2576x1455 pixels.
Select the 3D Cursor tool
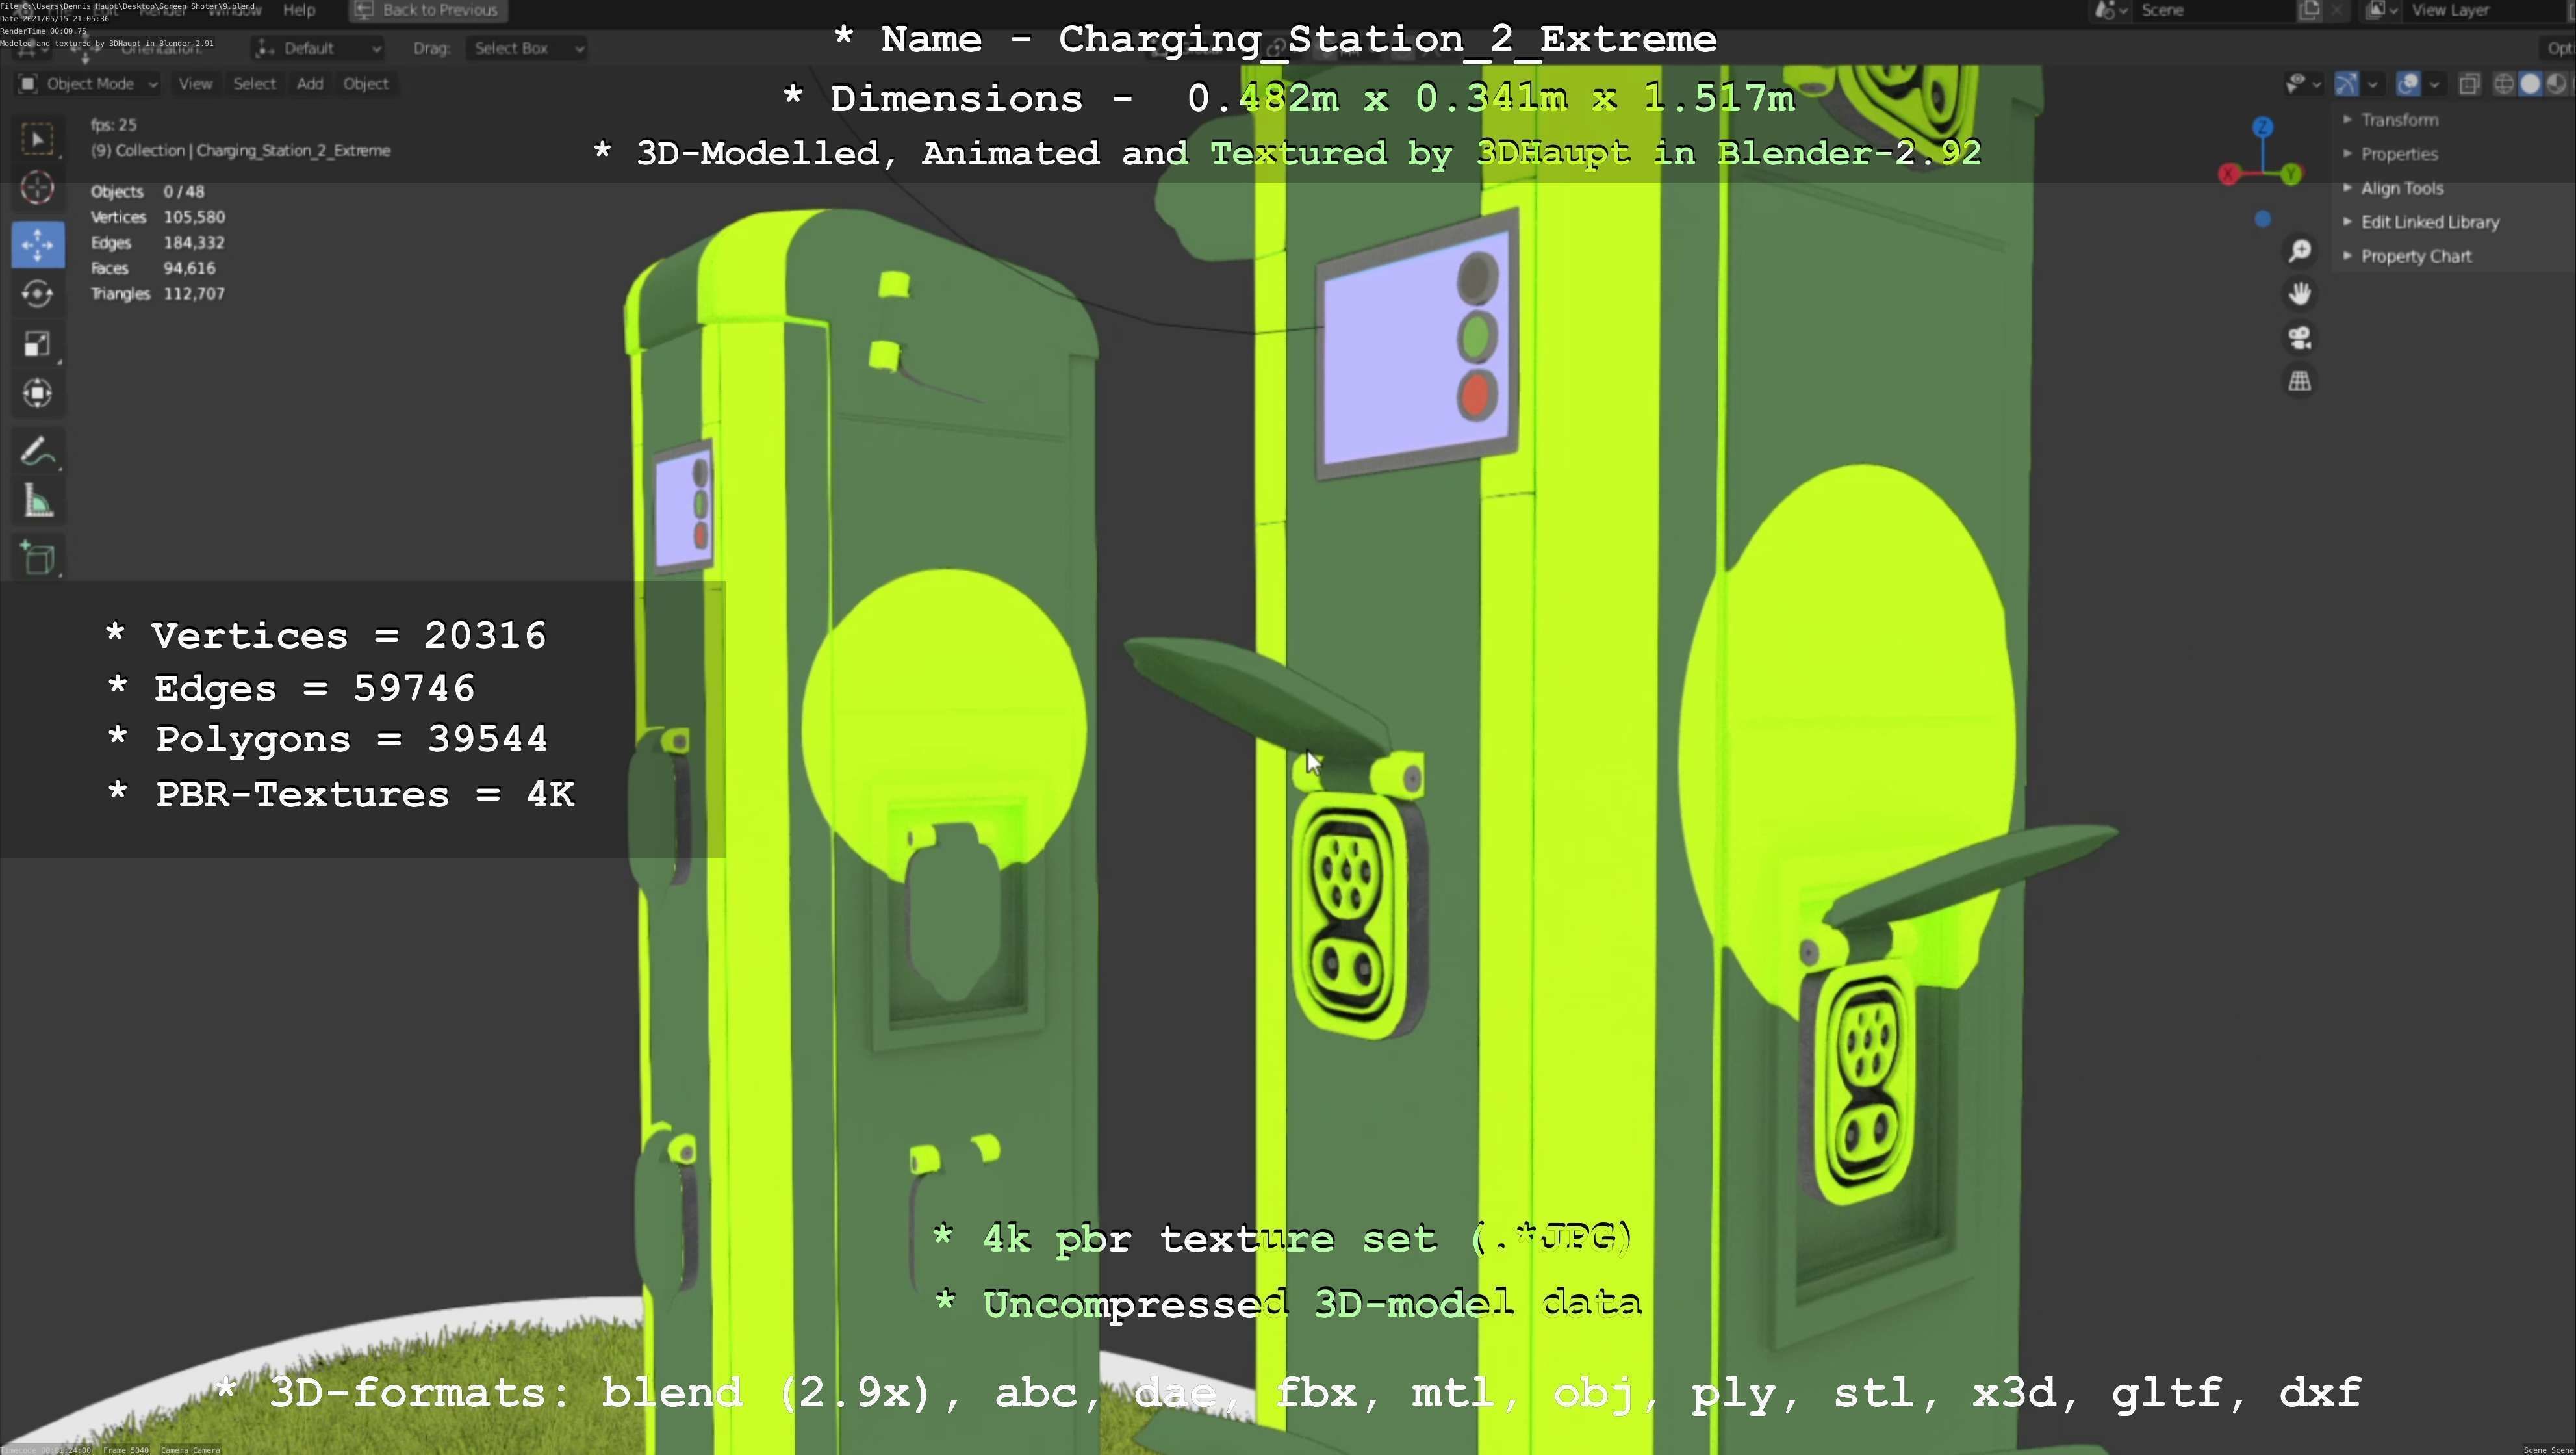coord(37,187)
